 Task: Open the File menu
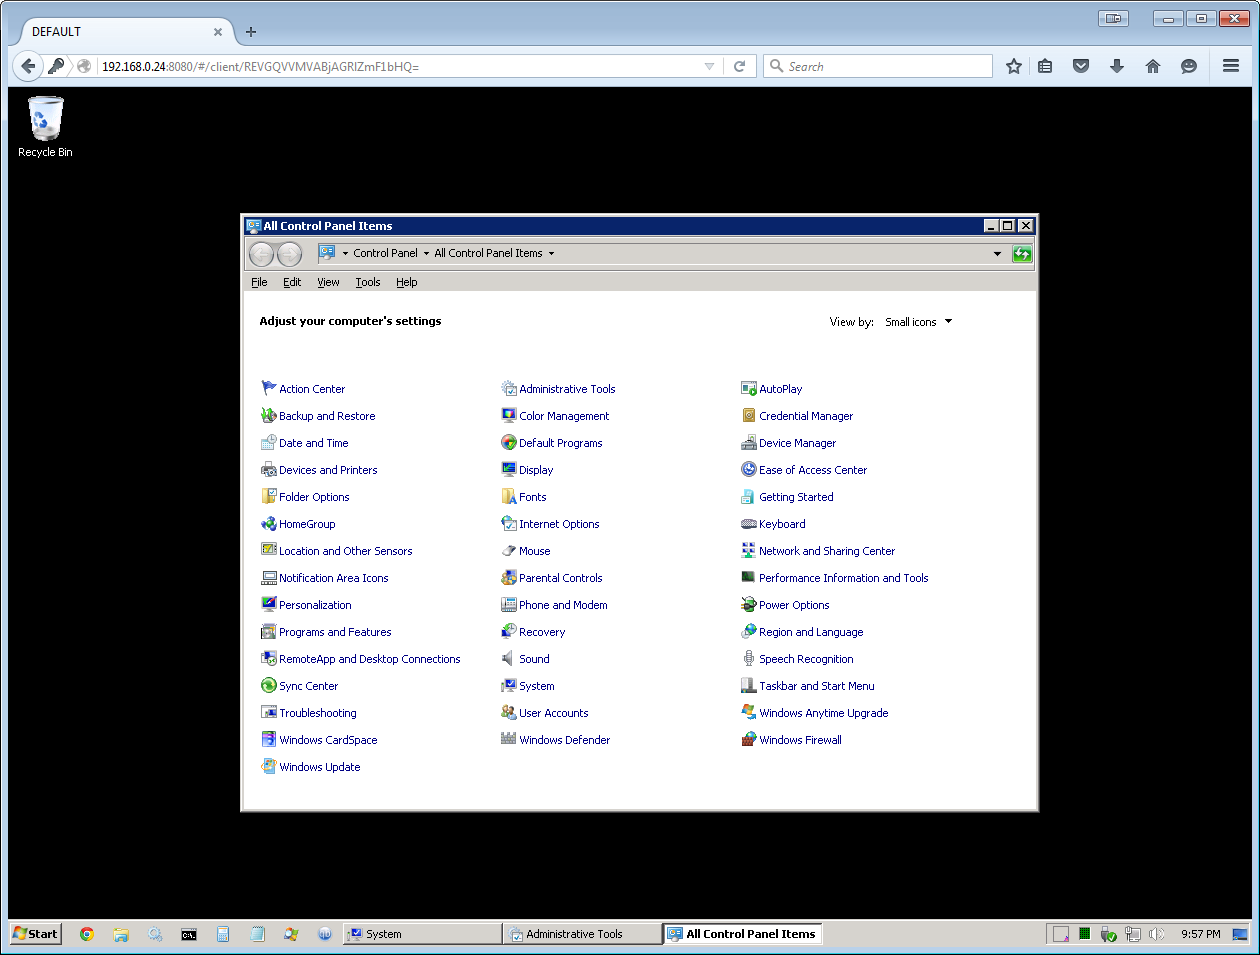[x=259, y=282]
